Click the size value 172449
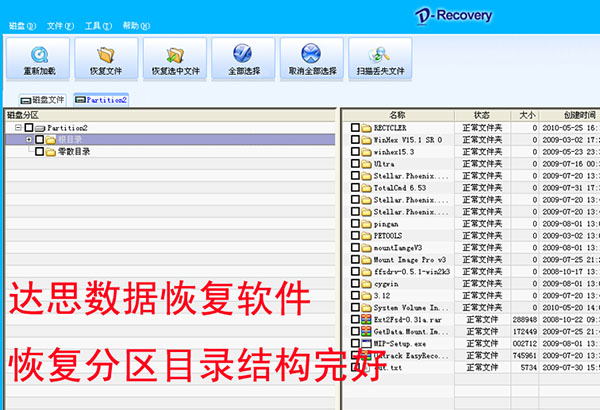Image resolution: width=600 pixels, height=410 pixels. [525, 332]
